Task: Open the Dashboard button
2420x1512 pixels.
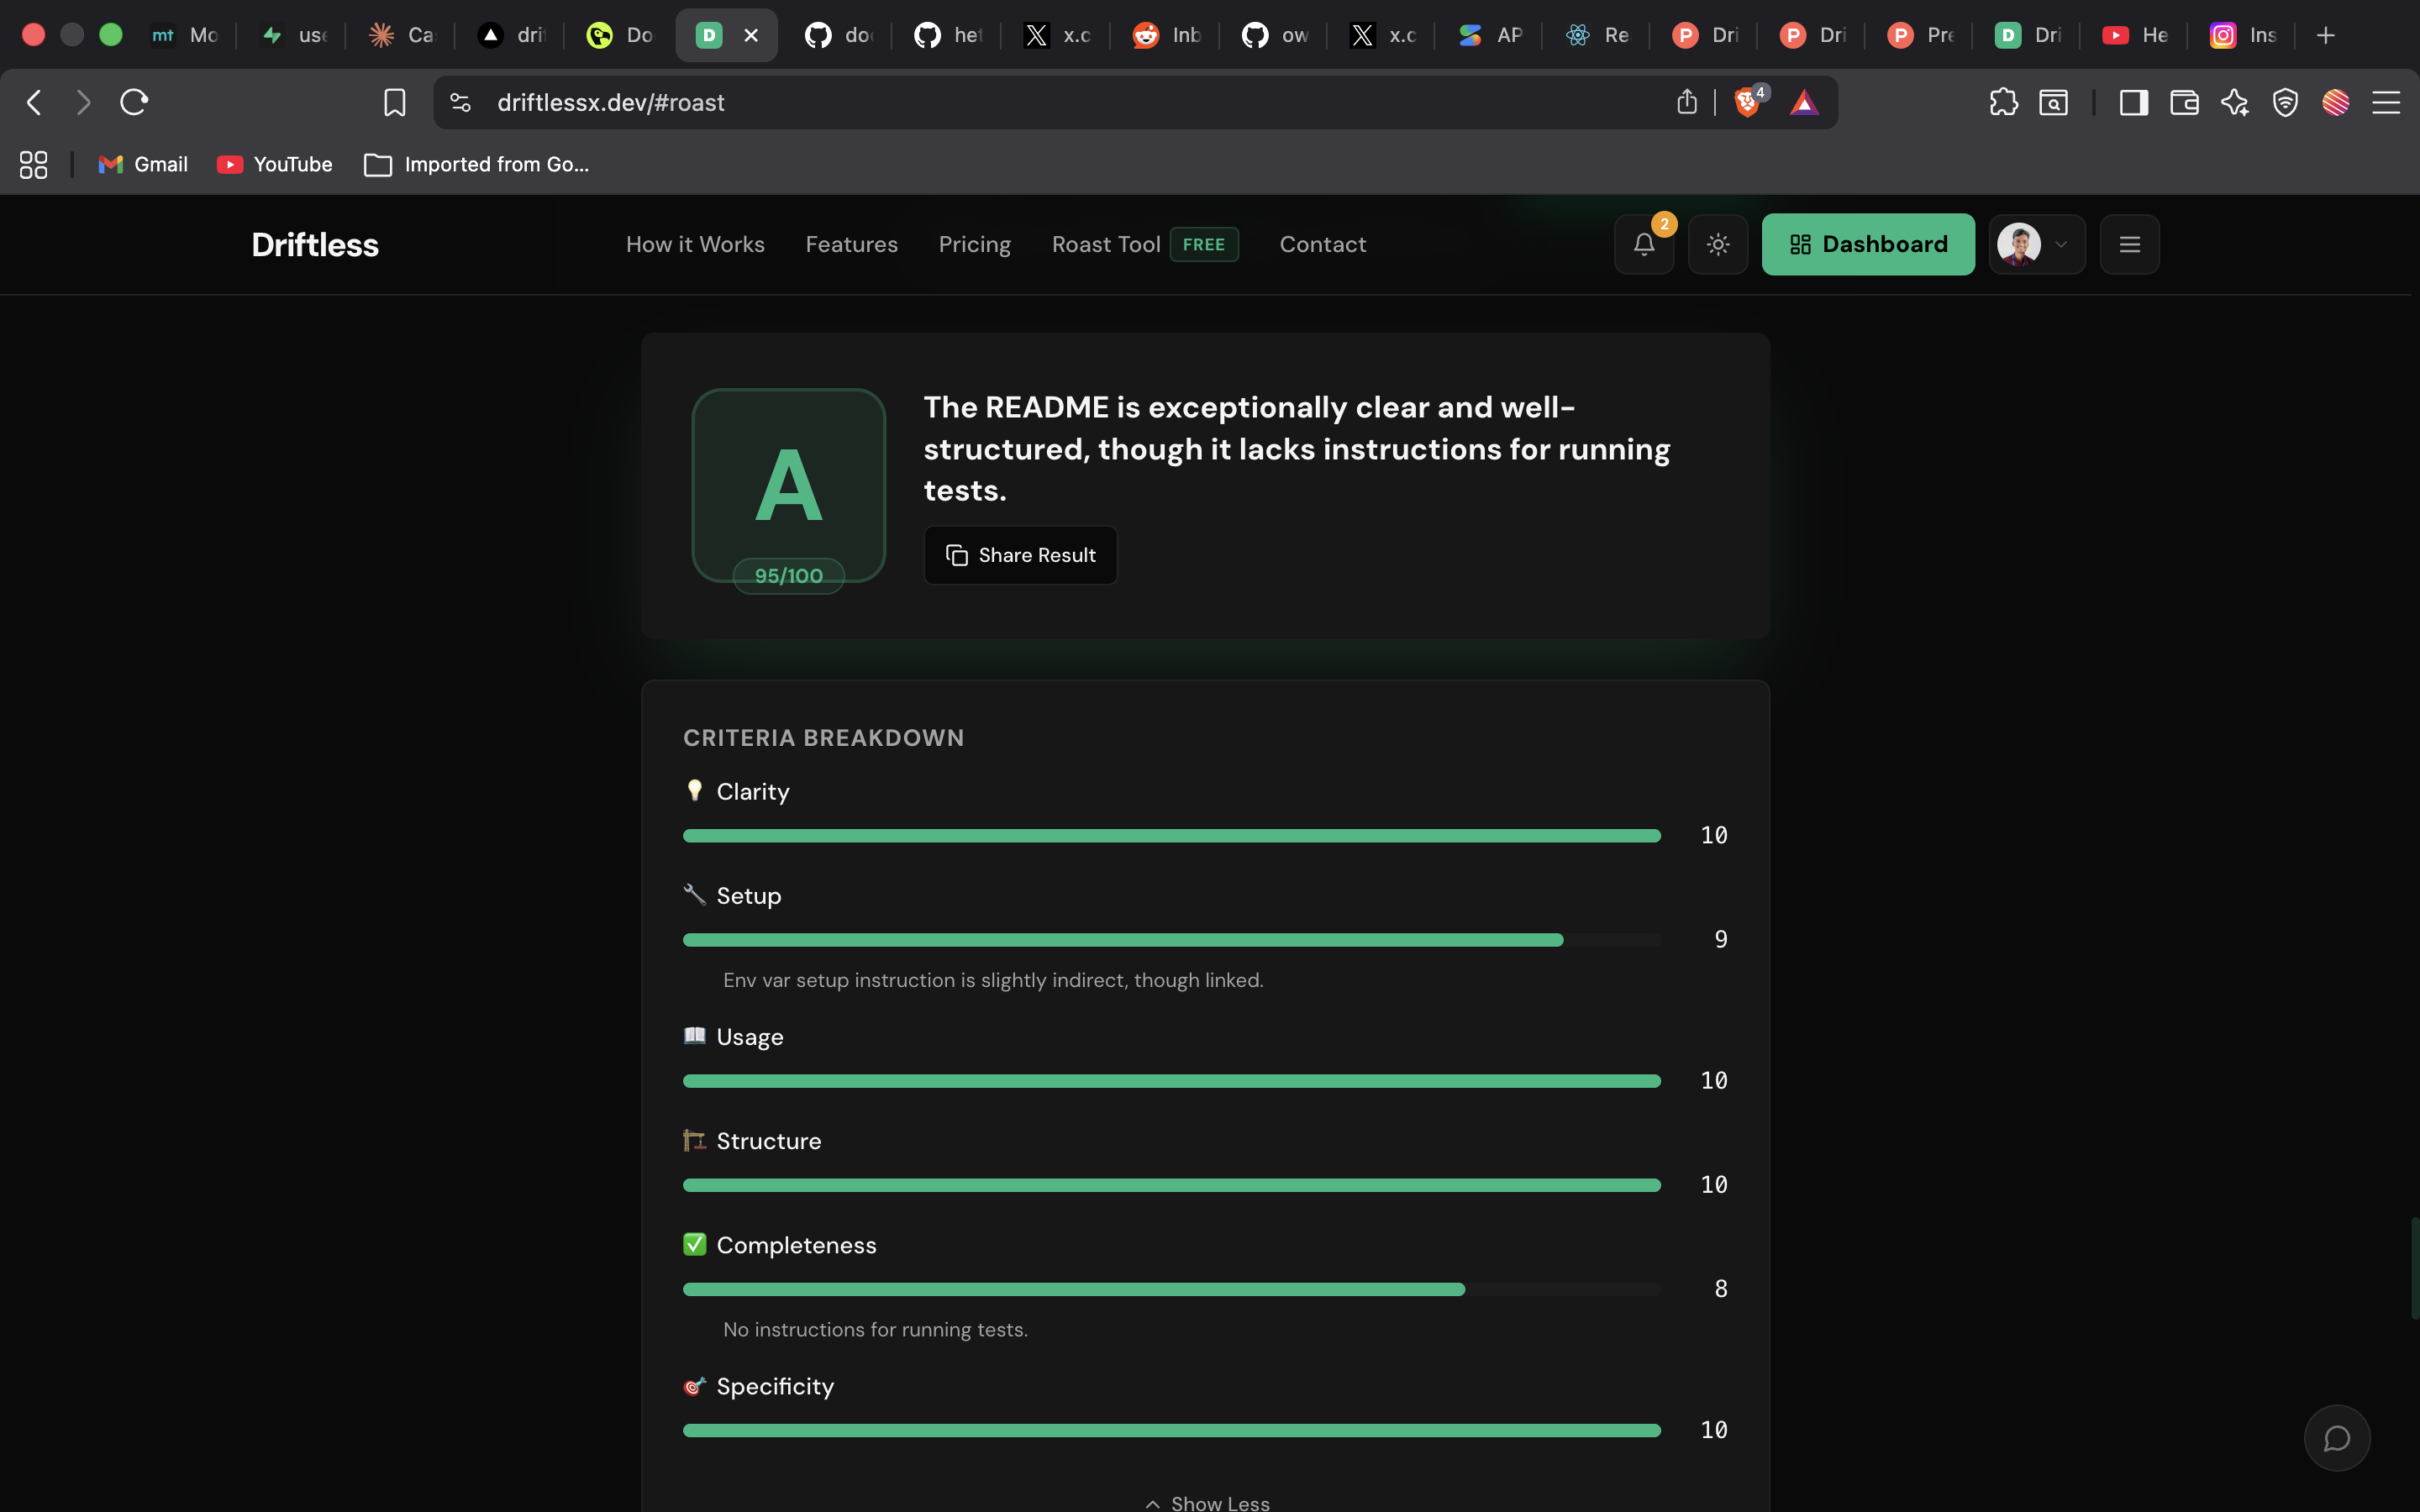Action: click(1868, 244)
